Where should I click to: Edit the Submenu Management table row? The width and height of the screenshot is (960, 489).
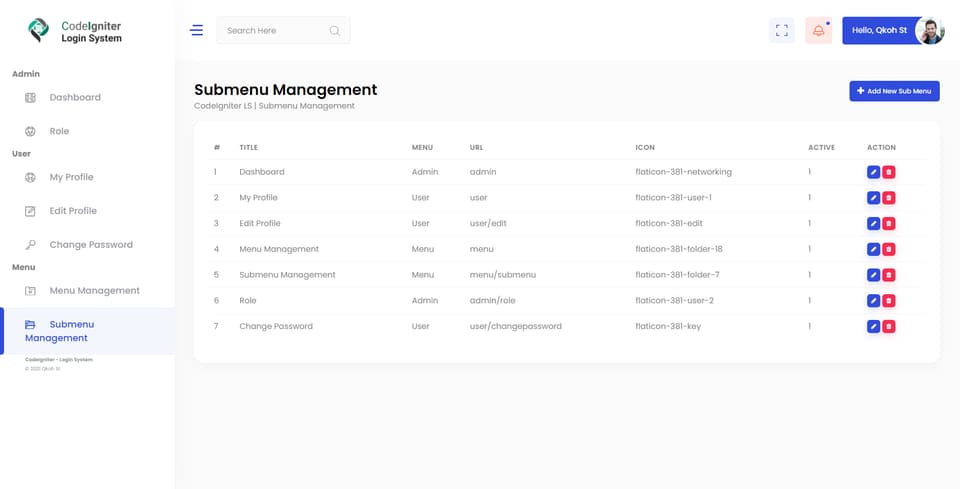pos(874,275)
